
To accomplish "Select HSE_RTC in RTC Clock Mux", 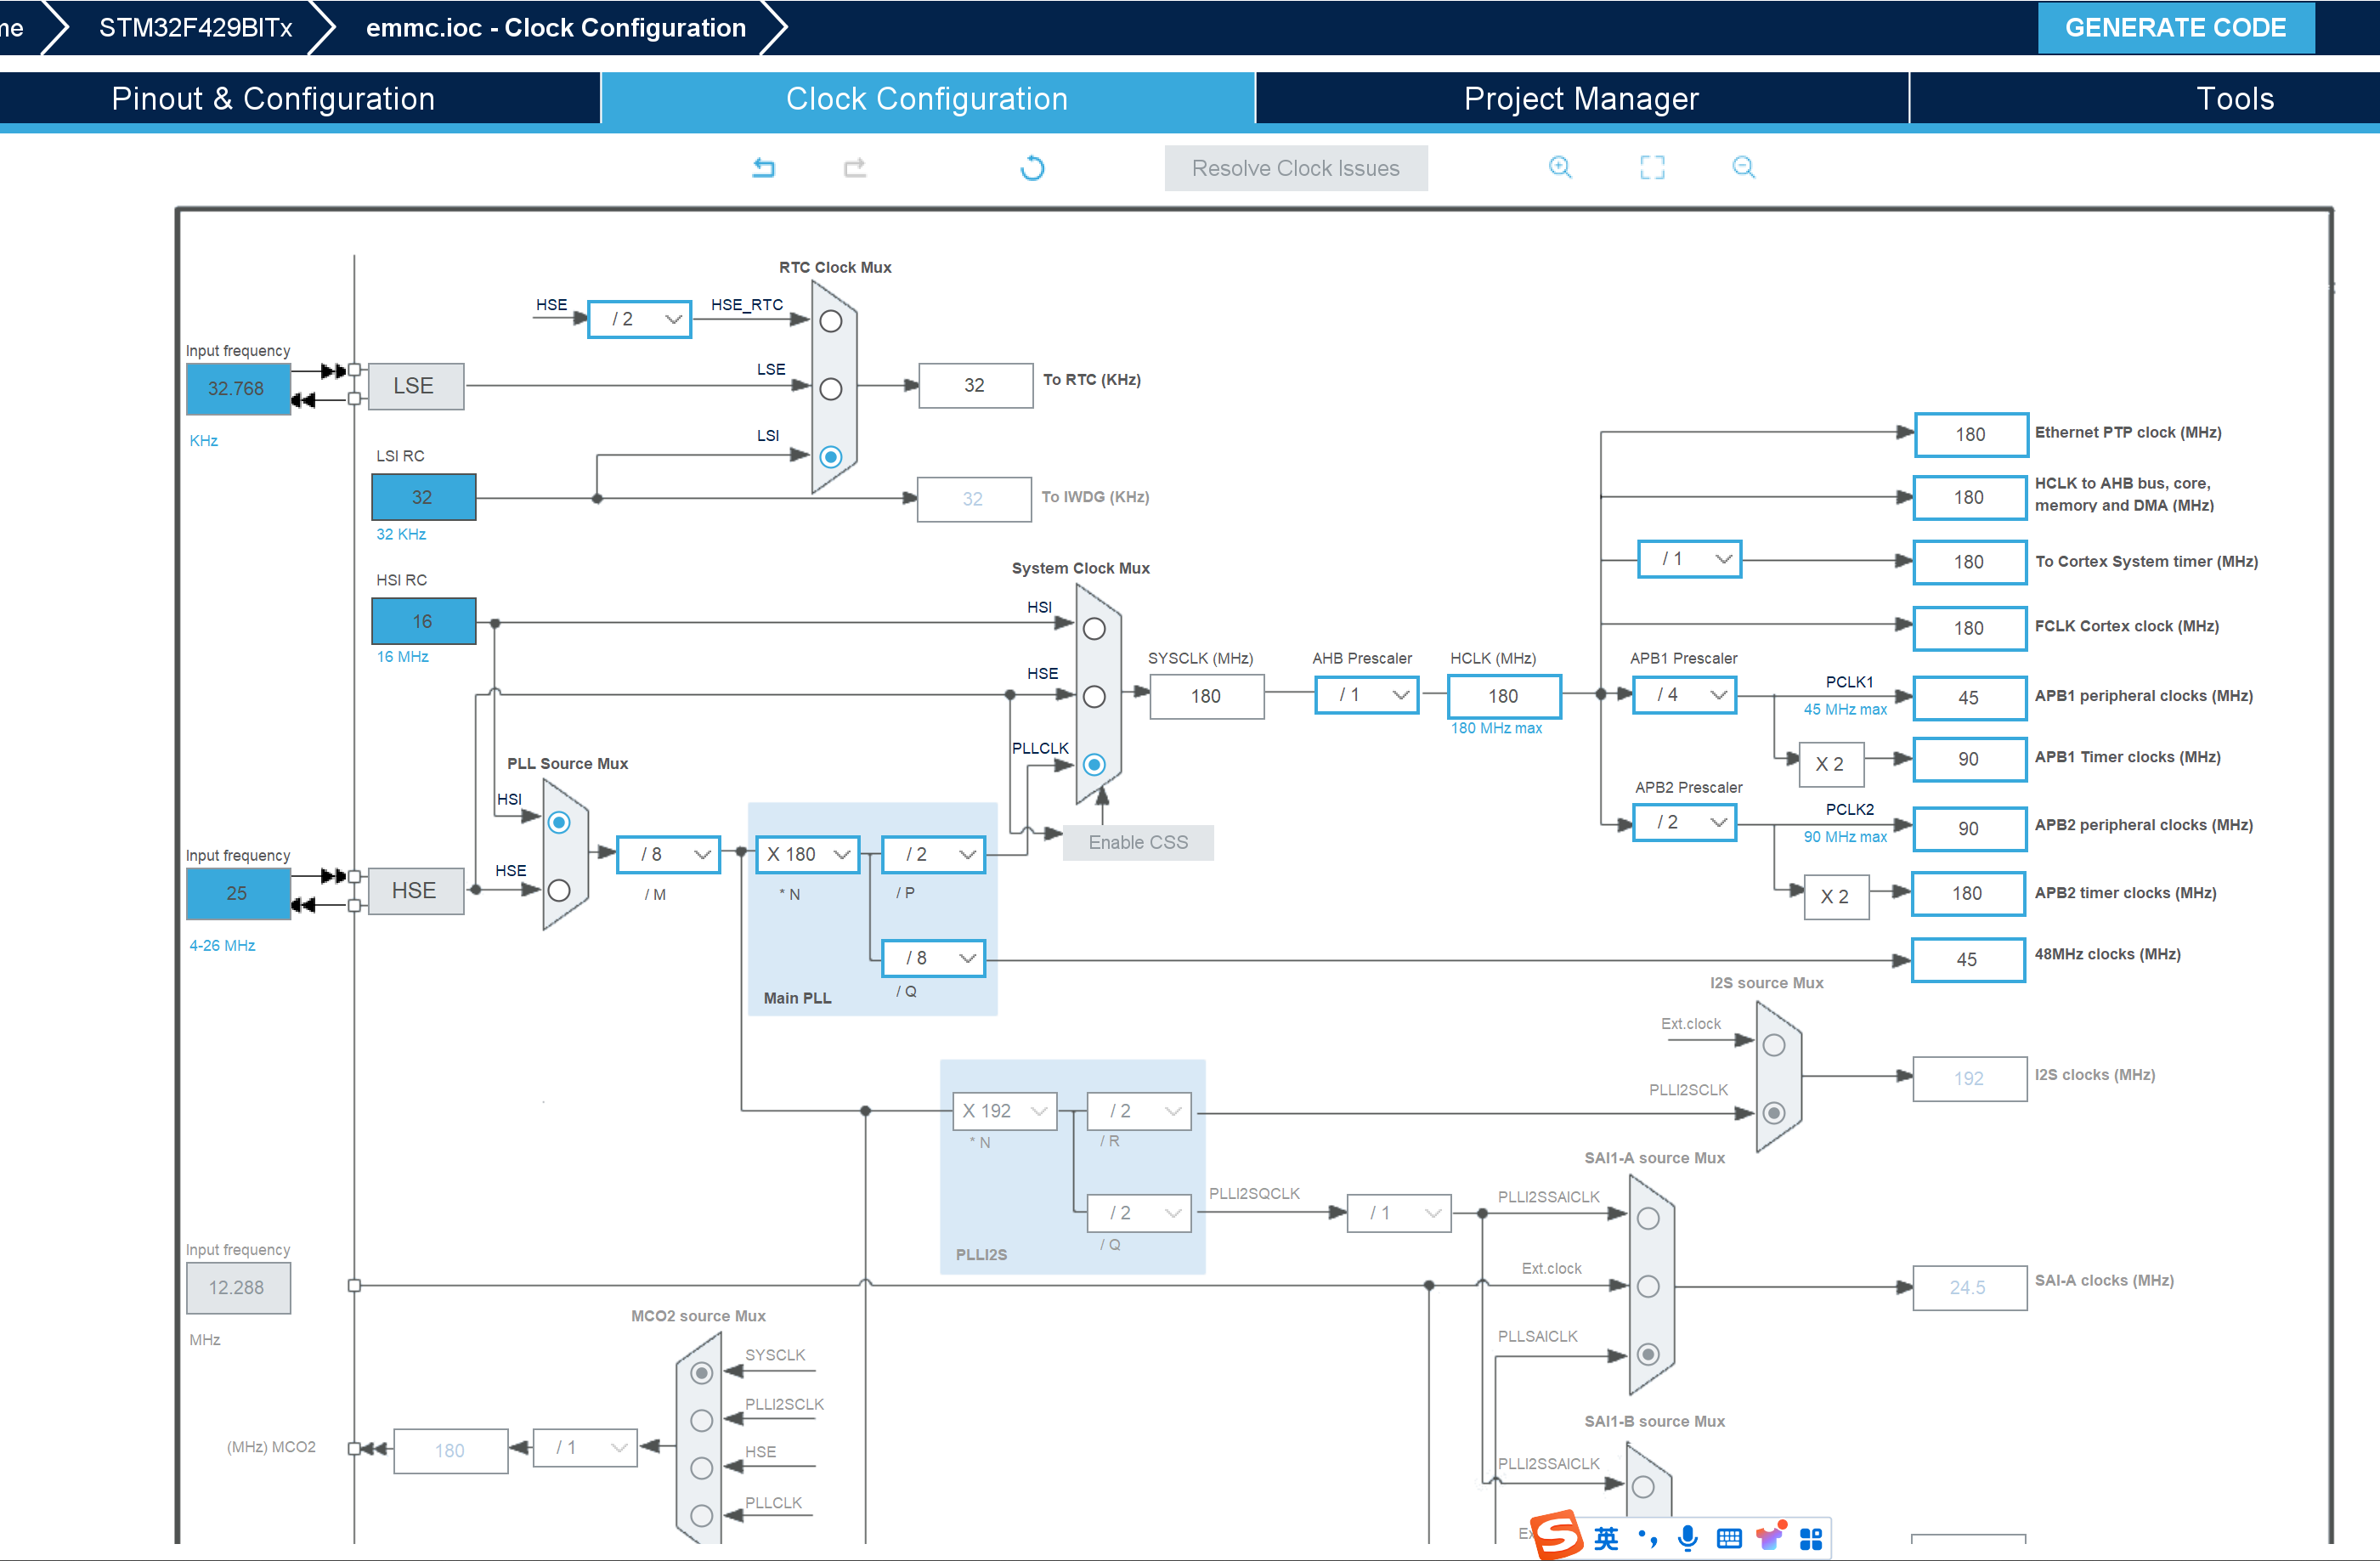I will coord(831,321).
